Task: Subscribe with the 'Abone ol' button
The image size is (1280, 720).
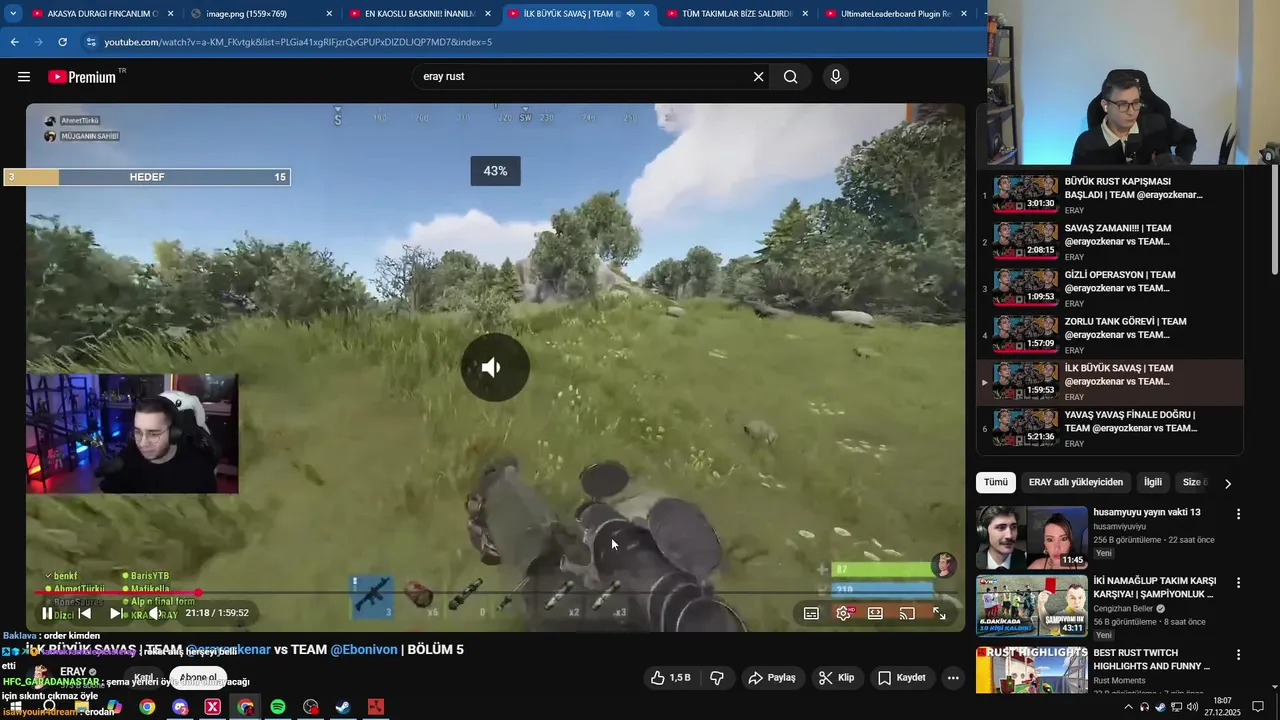Action: coord(198,677)
